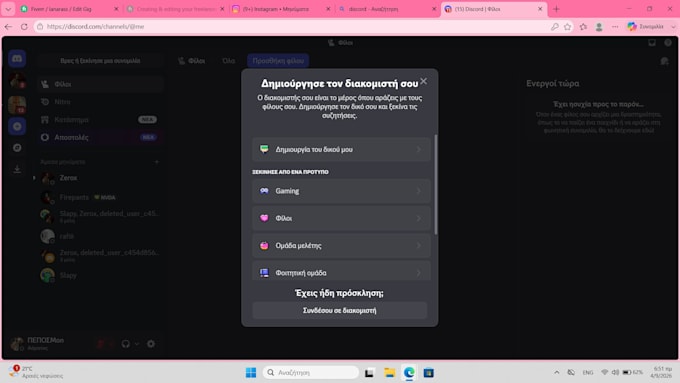Click plus to create a direct message
Viewport: 680px width, 383px height.
157,162
